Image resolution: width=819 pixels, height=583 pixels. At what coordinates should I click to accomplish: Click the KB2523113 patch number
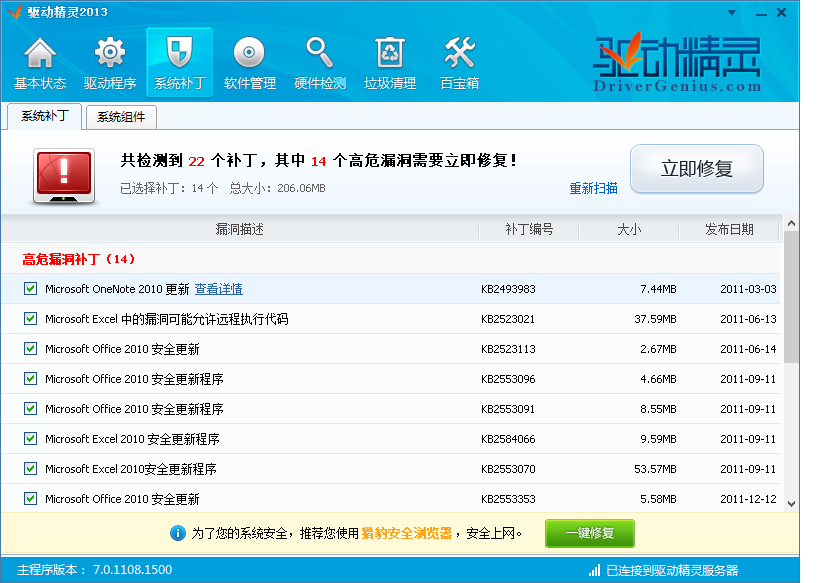508,349
